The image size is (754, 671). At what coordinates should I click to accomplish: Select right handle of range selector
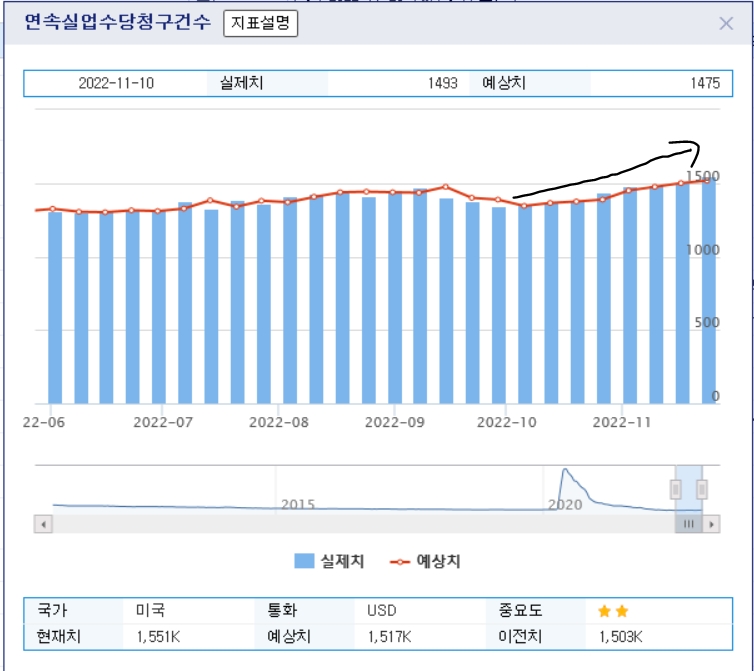pos(702,490)
